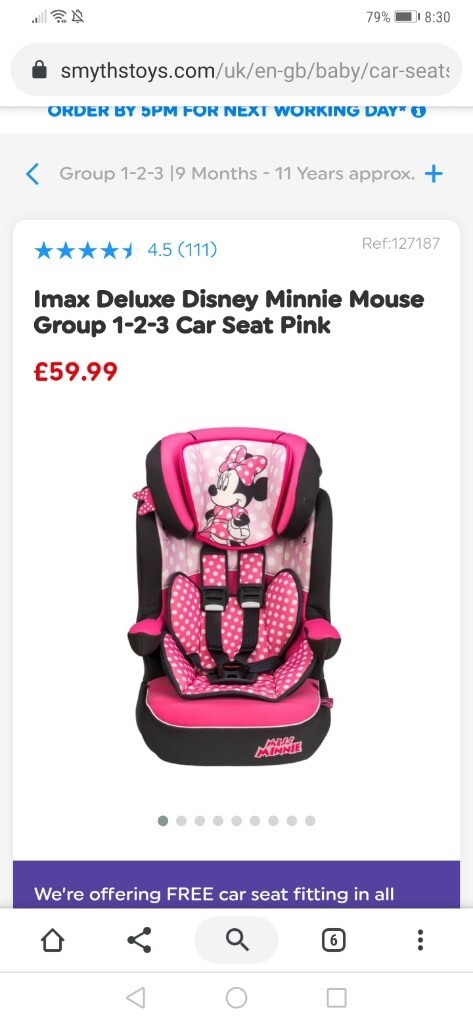The image size is (473, 1024).
Task: Expand the Group 1-2-3 category plus icon
Action: point(433,174)
